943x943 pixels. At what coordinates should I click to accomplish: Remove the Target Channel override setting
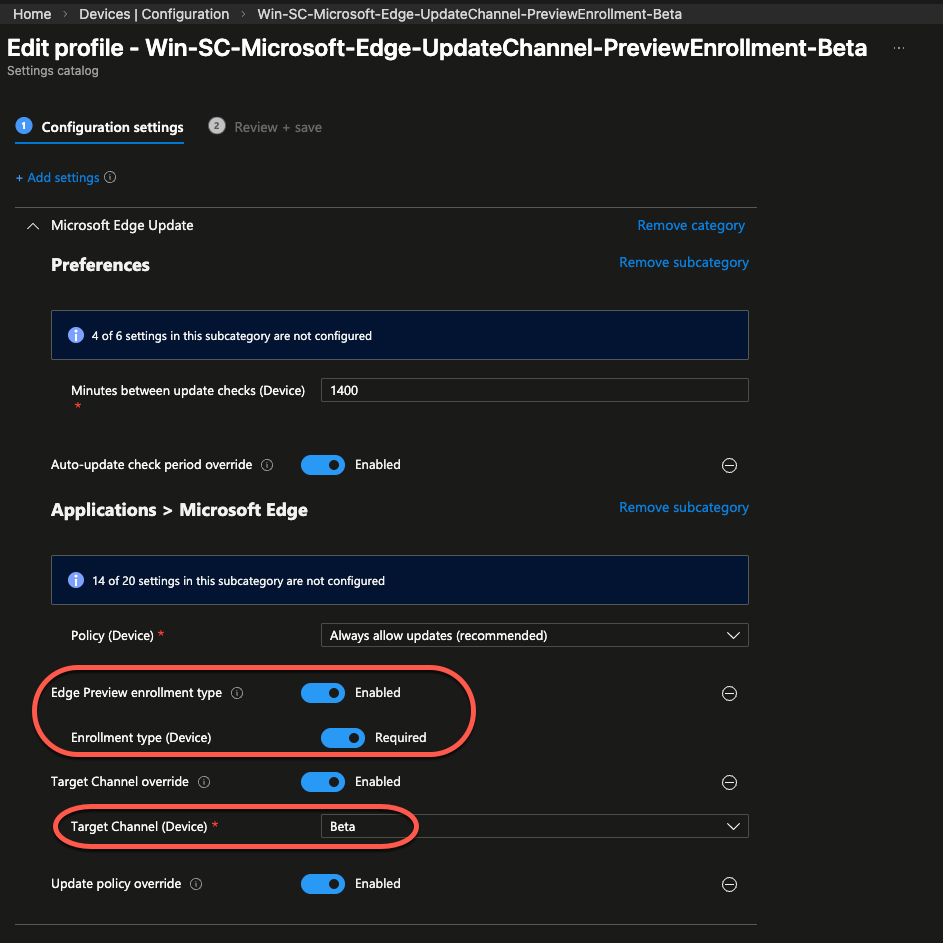click(x=729, y=783)
